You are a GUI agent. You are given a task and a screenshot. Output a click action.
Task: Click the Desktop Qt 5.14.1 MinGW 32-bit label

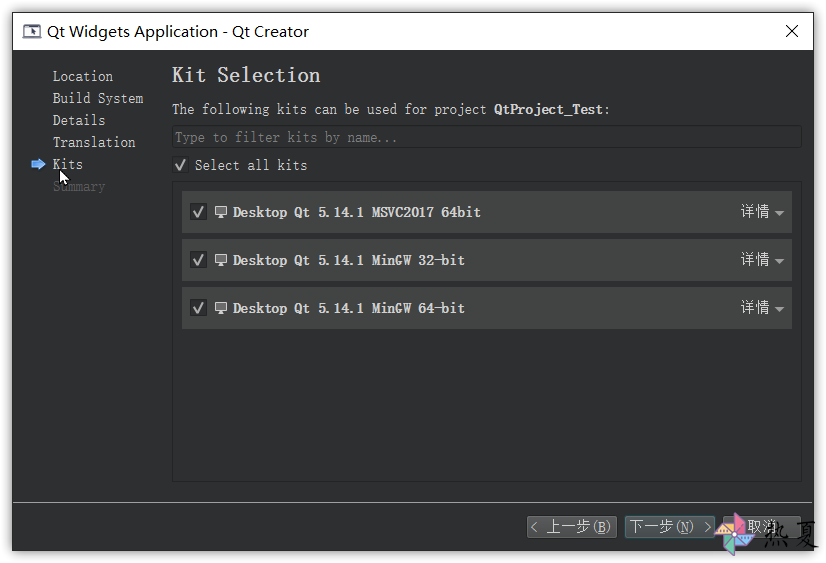coord(349,260)
